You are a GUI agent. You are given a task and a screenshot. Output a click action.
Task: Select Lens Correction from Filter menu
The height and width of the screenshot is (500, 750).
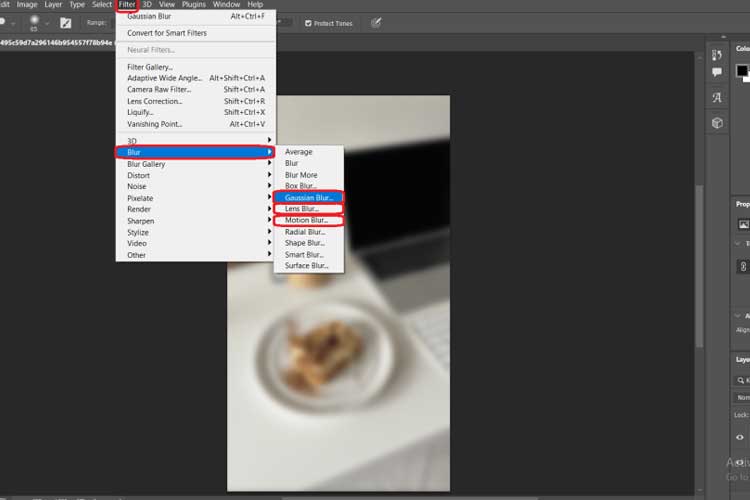[x=196, y=101]
